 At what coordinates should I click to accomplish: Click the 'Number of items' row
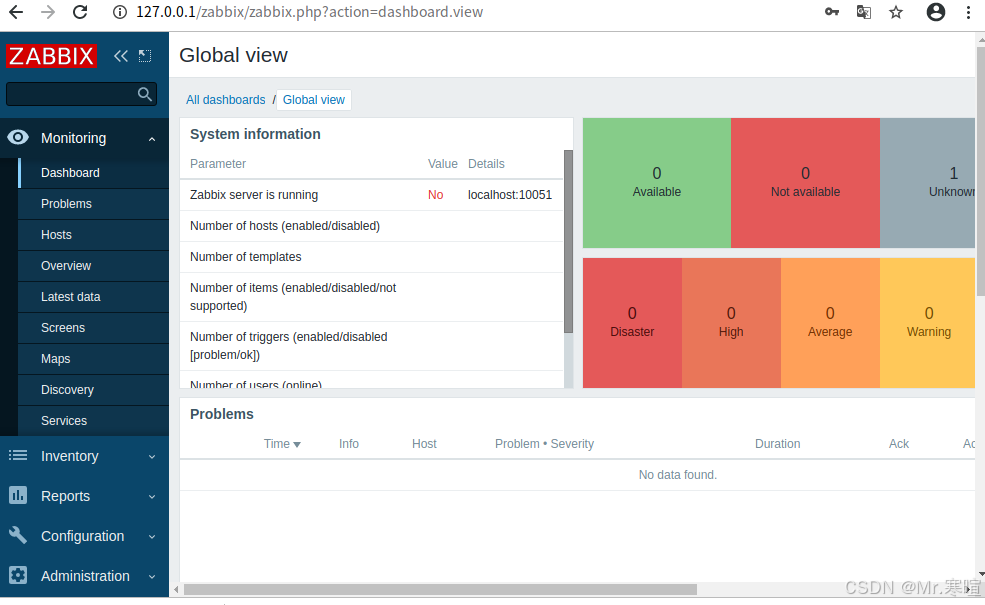click(371, 297)
